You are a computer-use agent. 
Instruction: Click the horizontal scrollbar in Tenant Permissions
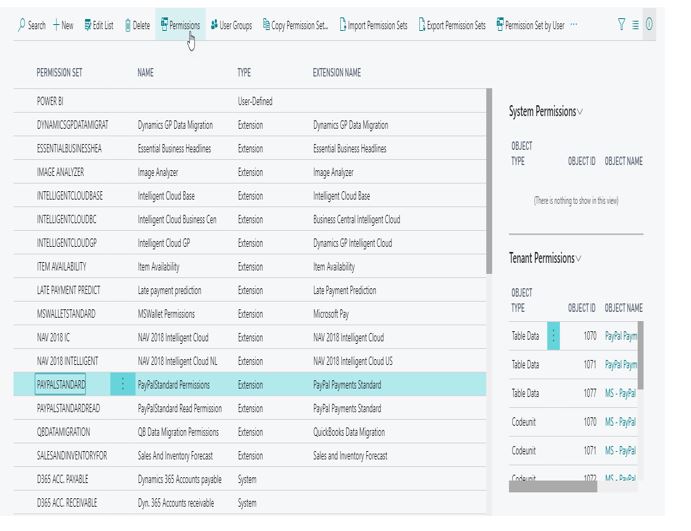tap(553, 486)
